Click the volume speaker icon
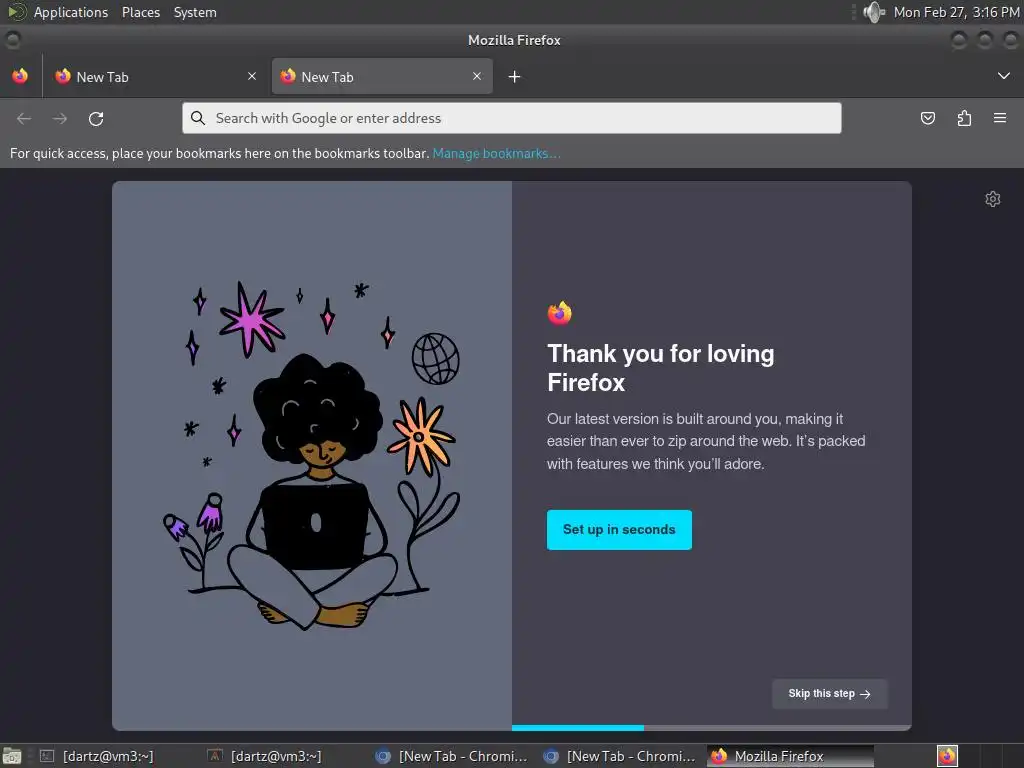The height and width of the screenshot is (768, 1024). tap(873, 12)
